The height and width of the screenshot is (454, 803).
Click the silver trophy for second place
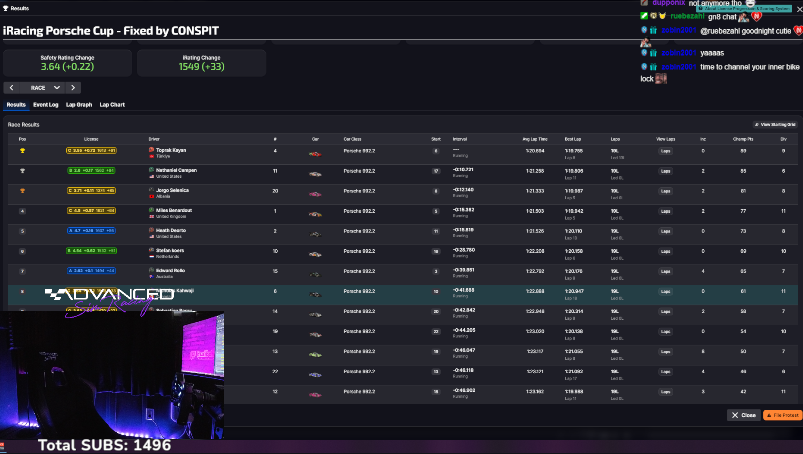pyautogui.click(x=22, y=171)
